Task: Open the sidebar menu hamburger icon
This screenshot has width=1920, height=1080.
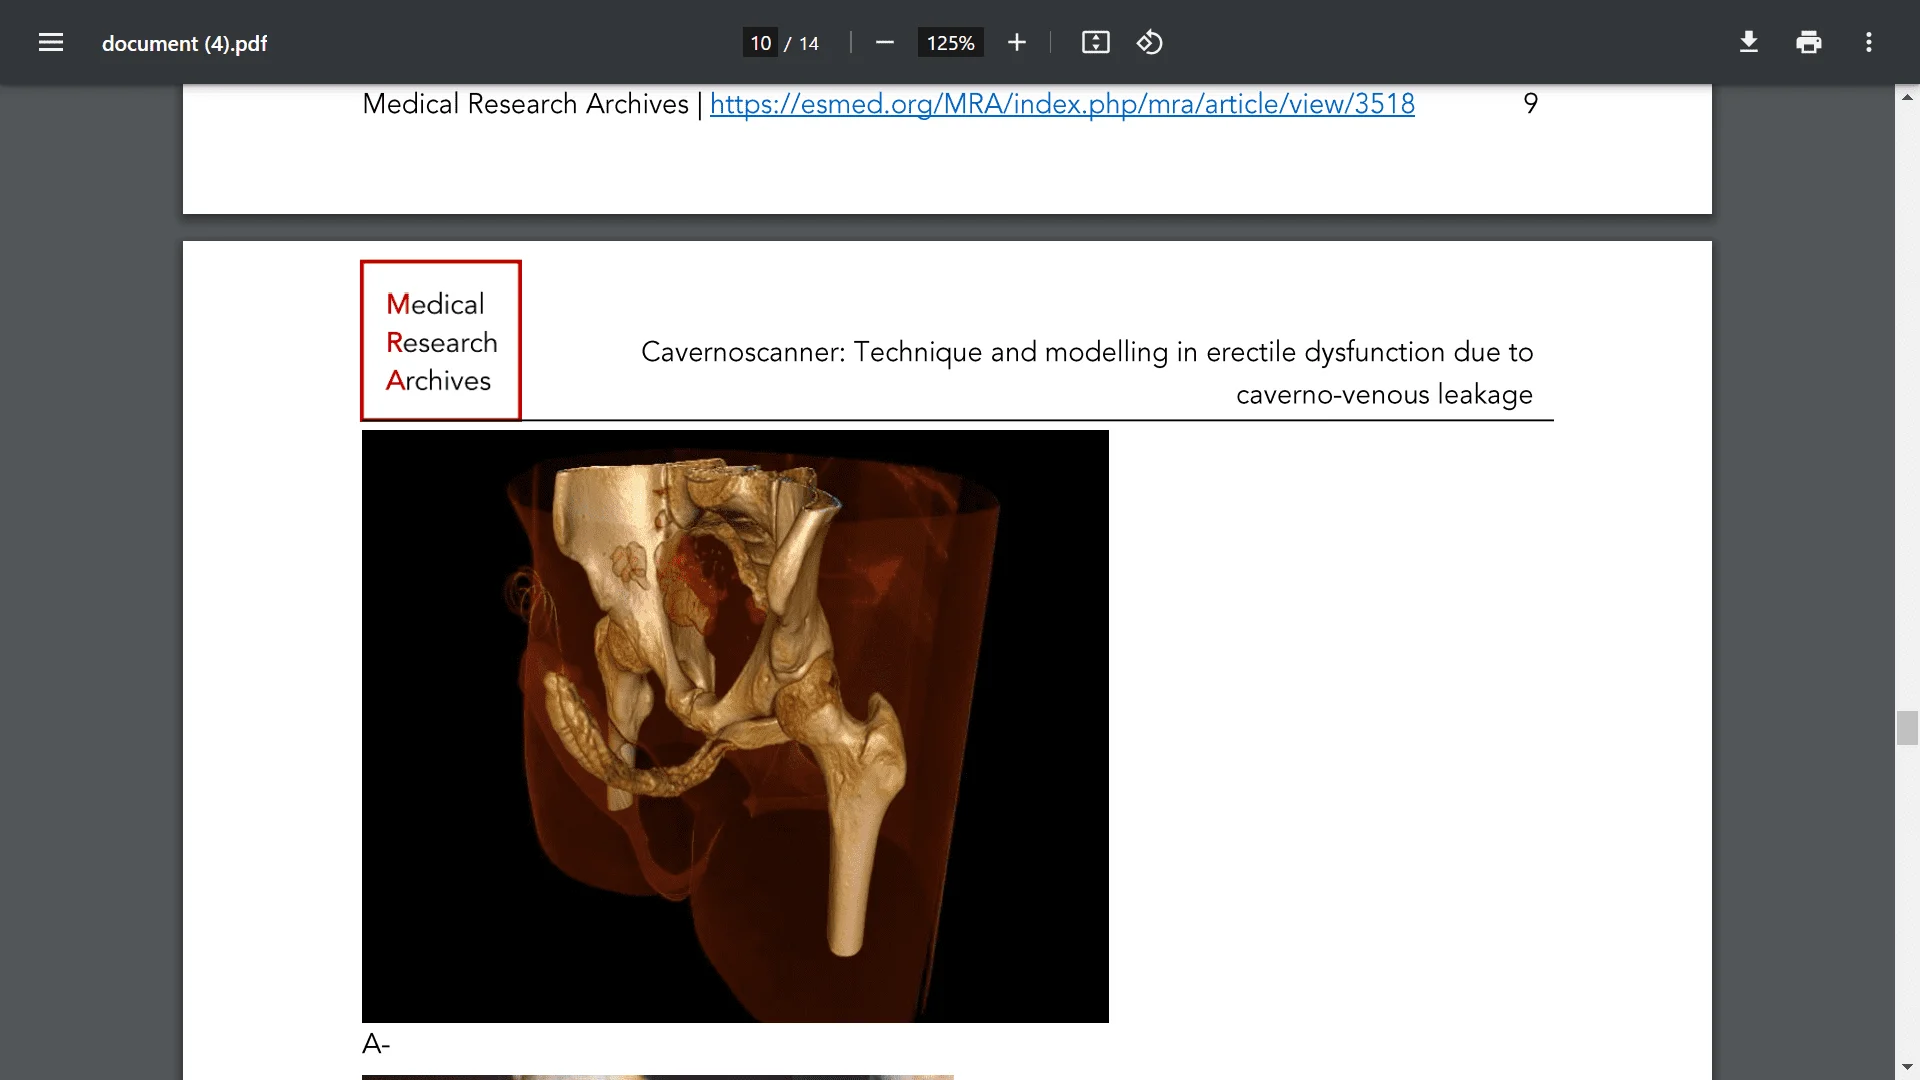Action: [x=51, y=42]
